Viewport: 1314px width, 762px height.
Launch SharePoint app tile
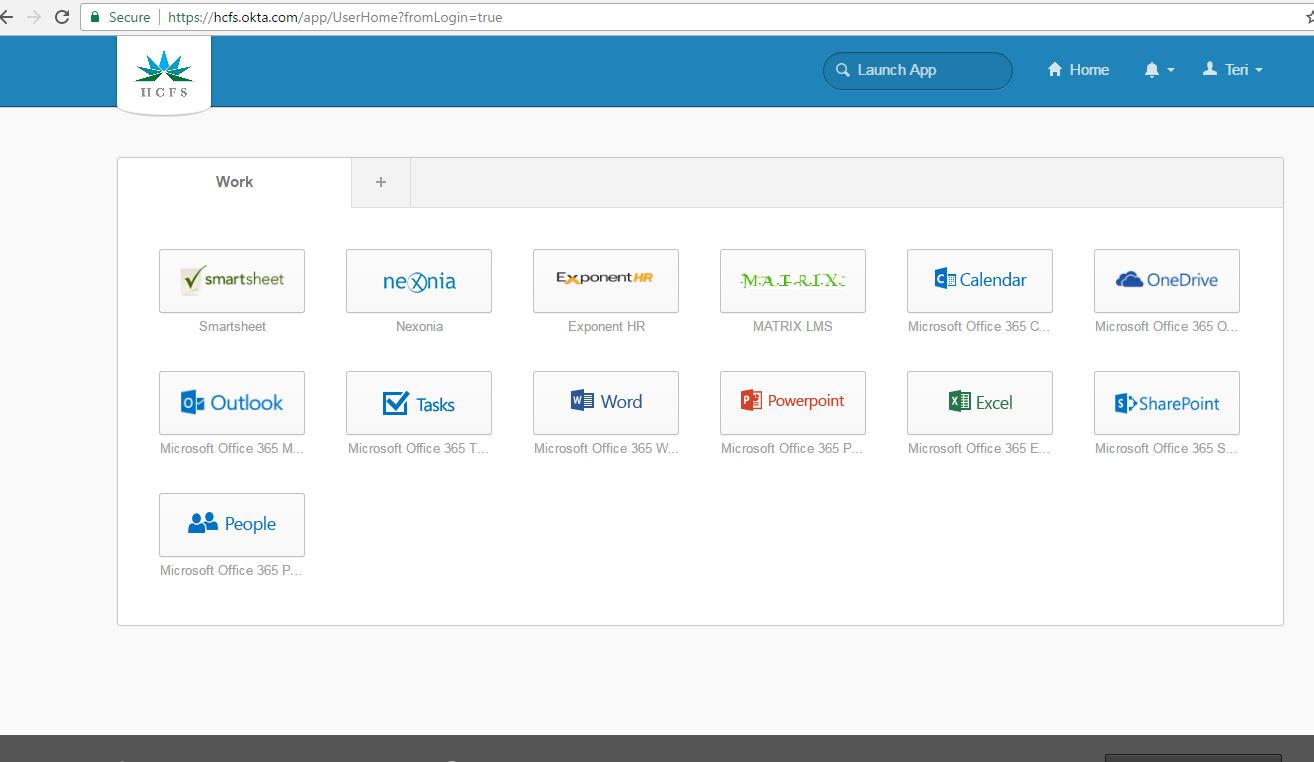(1167, 403)
